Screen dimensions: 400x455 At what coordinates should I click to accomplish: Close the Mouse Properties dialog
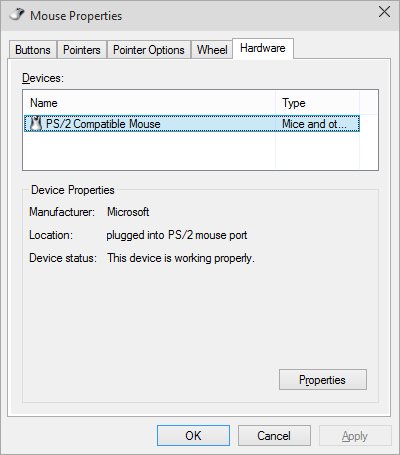(384, 12)
